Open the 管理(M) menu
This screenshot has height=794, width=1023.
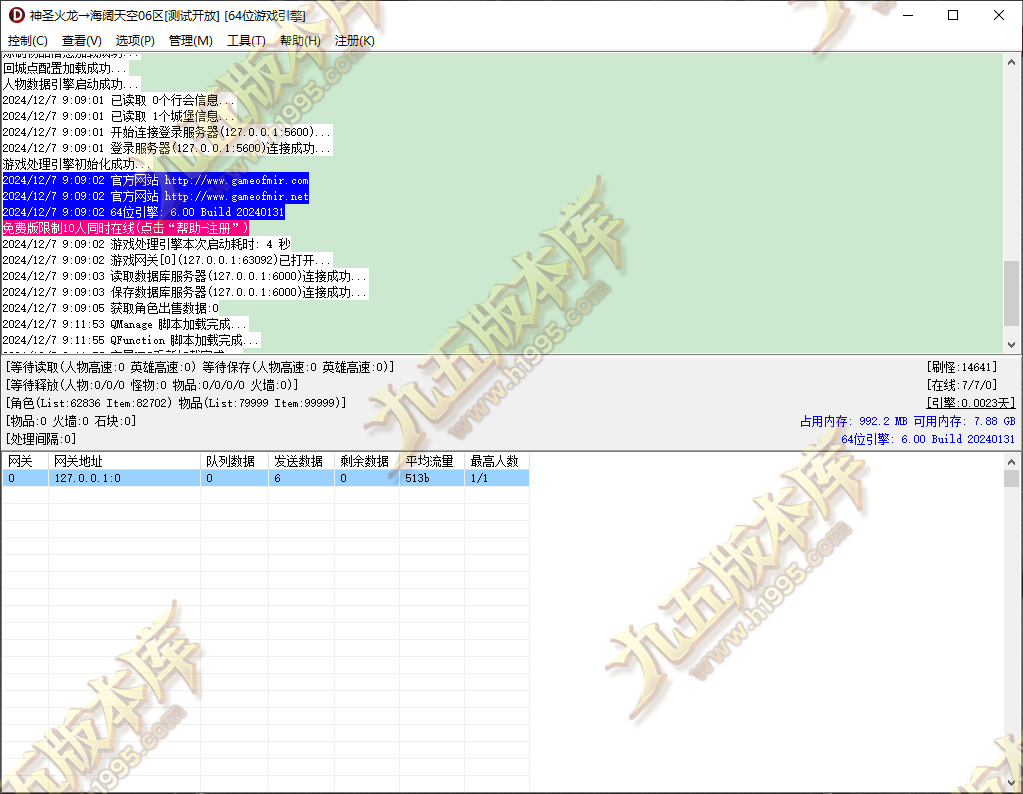point(191,40)
